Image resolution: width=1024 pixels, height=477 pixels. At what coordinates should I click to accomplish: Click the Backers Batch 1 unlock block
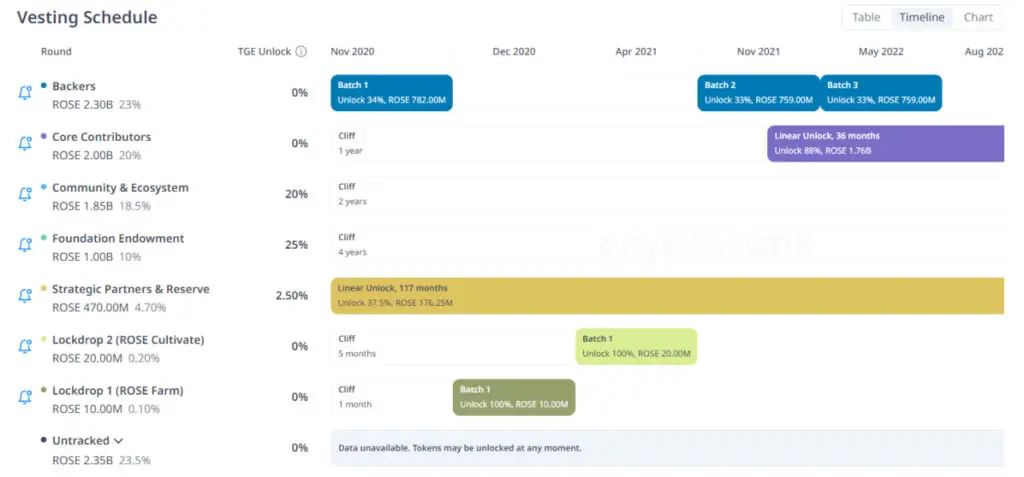tap(391, 93)
